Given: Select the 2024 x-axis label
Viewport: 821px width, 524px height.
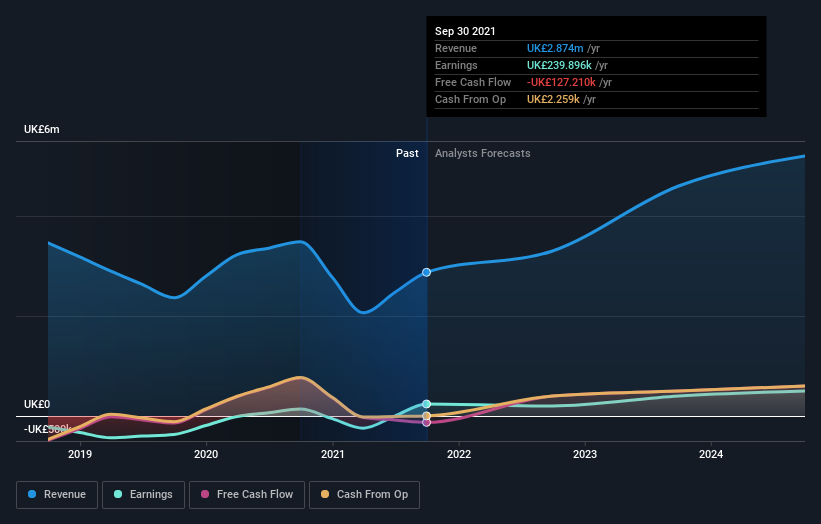Looking at the screenshot, I should 711,454.
